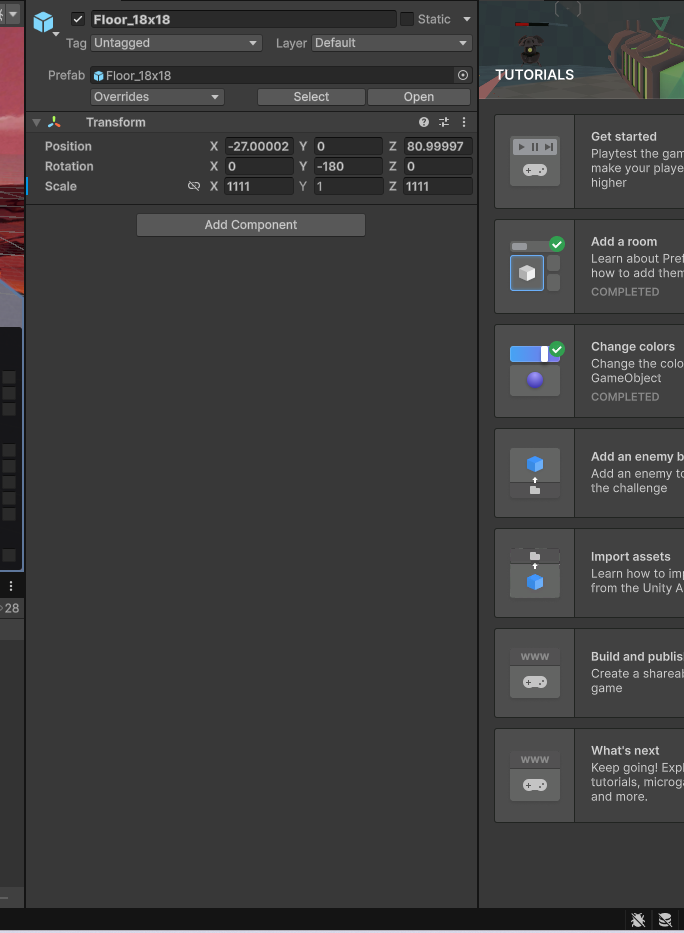This screenshot has width=684, height=933.
Task: Expand the prefab Overrides dropdown
Action: pos(157,97)
